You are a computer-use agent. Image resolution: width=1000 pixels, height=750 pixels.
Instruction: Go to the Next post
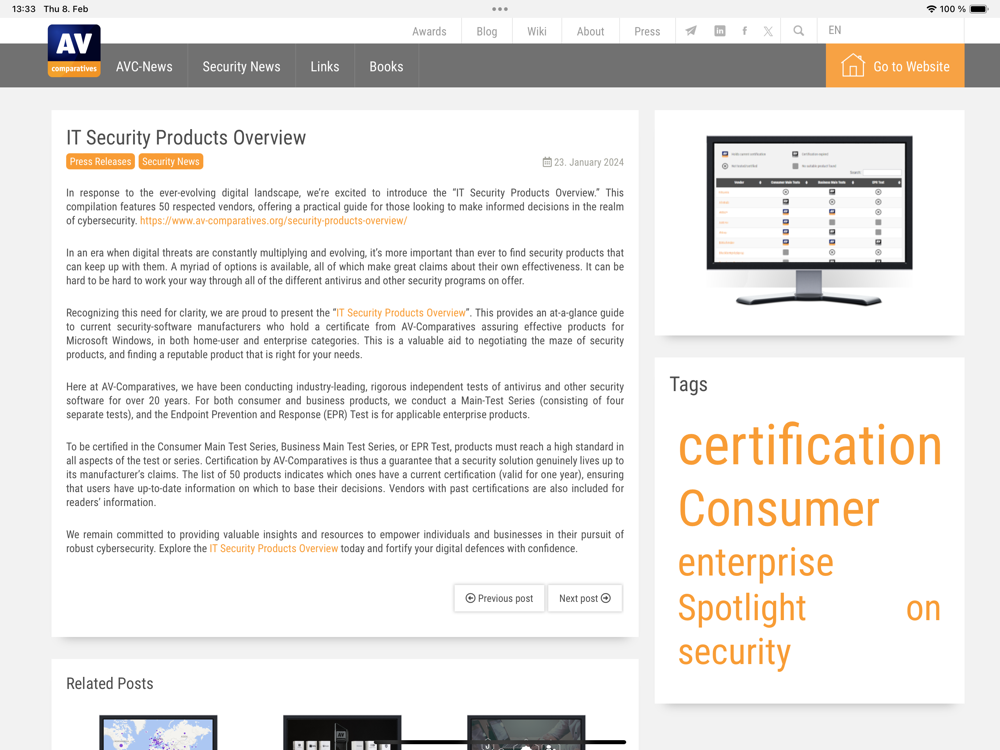pos(585,598)
